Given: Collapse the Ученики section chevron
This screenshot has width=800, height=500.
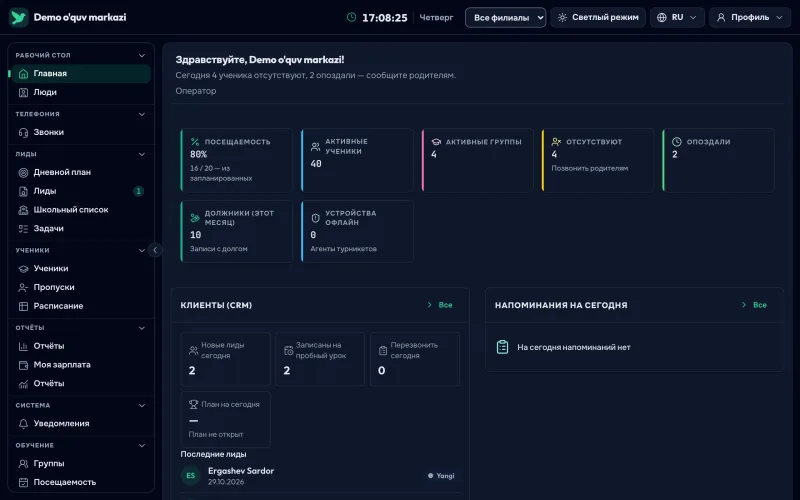Looking at the screenshot, I should click(142, 251).
